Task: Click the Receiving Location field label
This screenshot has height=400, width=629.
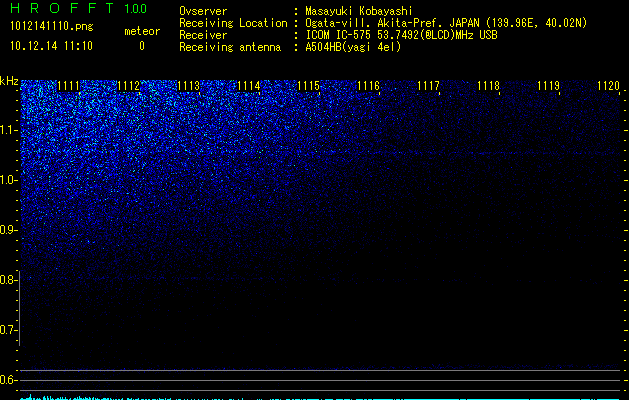Action: click(x=233, y=23)
